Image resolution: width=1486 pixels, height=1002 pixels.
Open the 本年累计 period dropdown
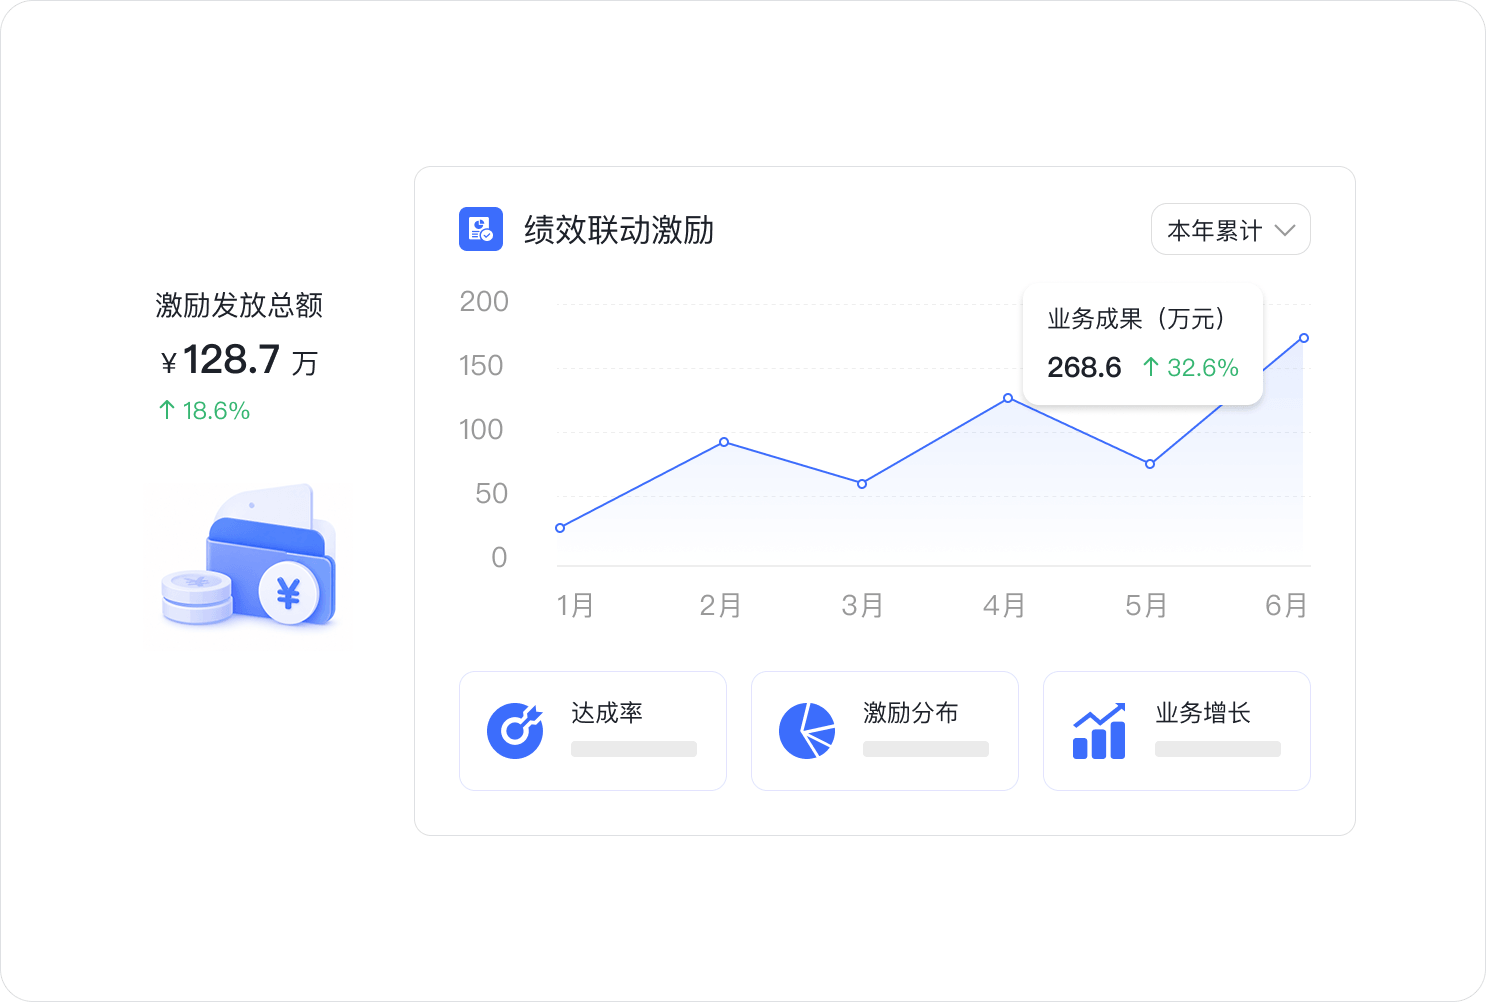(1231, 230)
